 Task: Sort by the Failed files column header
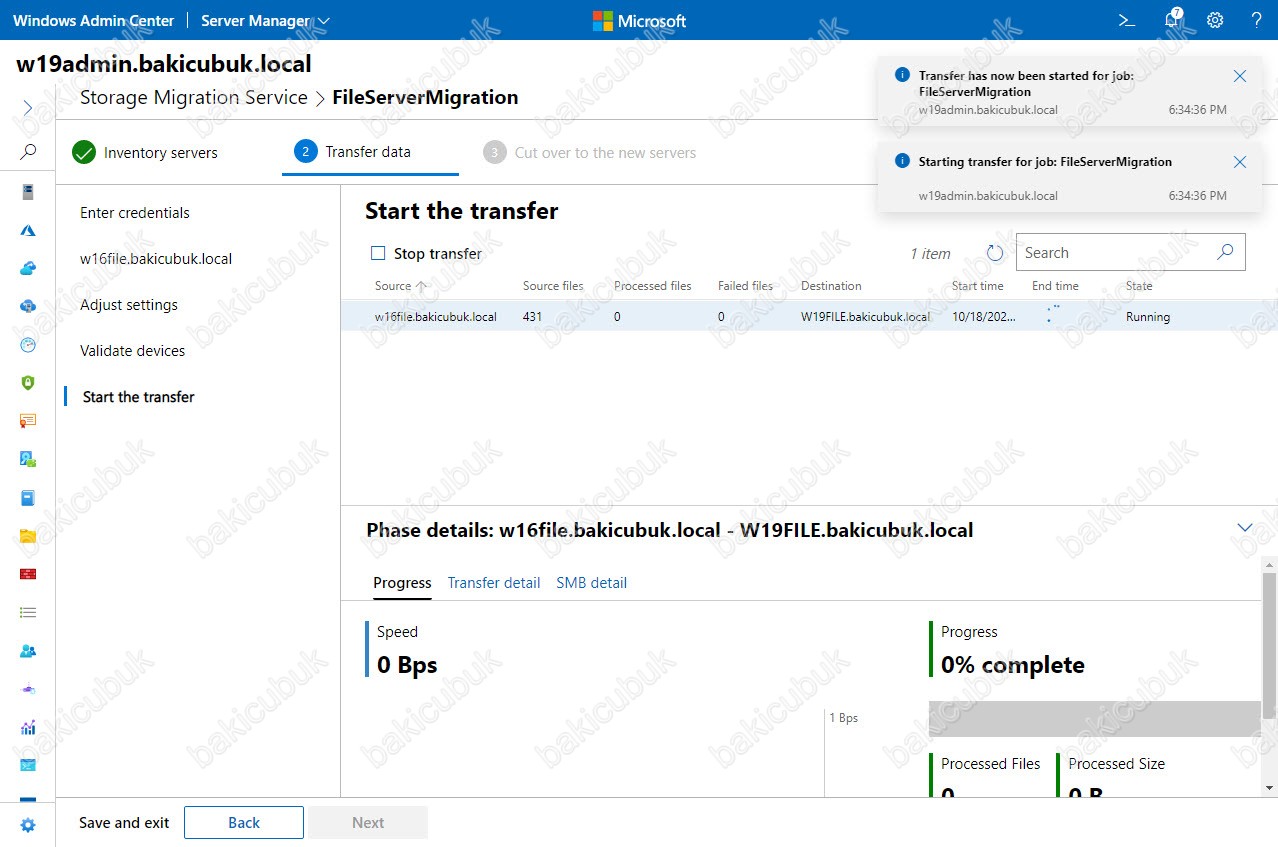pyautogui.click(x=745, y=286)
